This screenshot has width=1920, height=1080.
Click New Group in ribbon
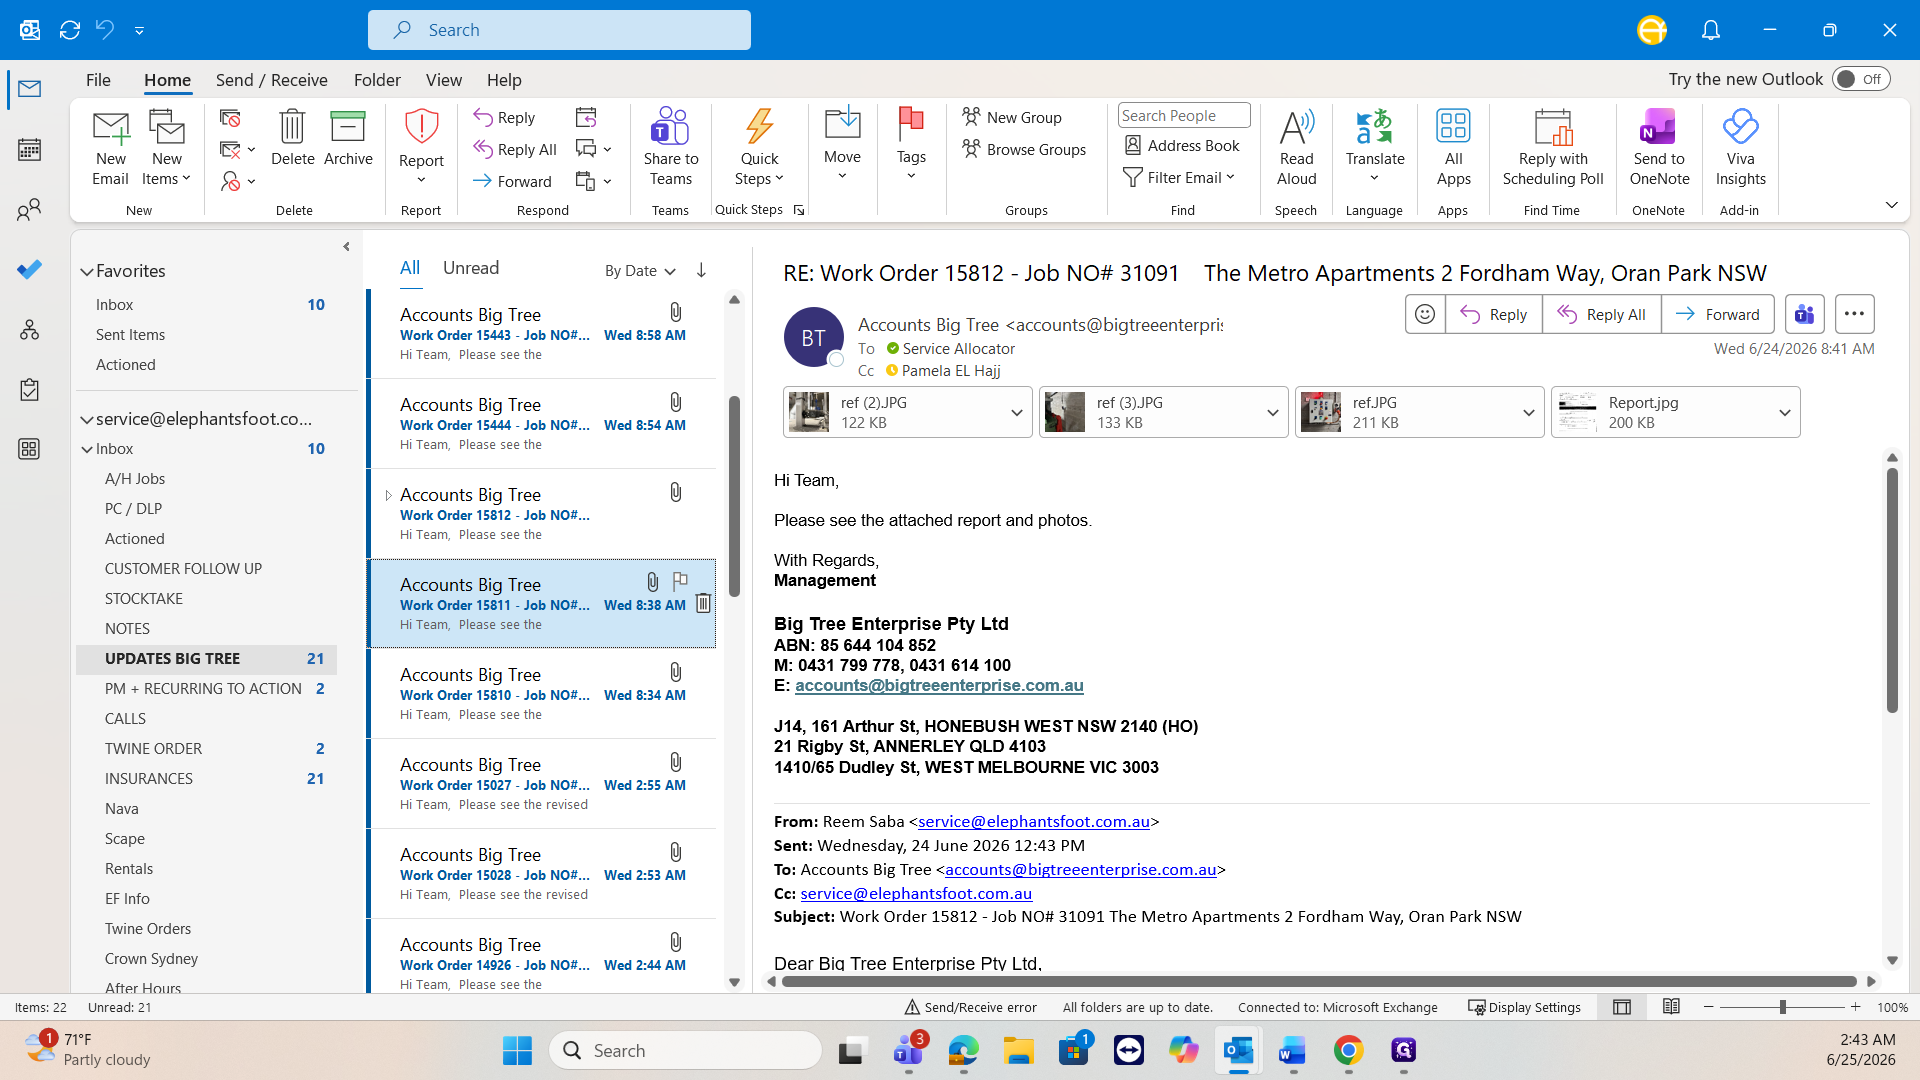point(1012,117)
